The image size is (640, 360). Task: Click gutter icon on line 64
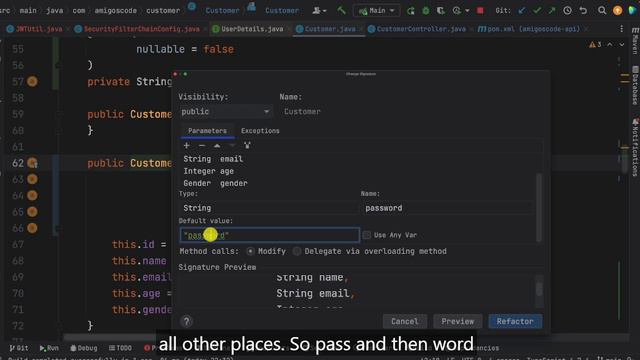32,196
